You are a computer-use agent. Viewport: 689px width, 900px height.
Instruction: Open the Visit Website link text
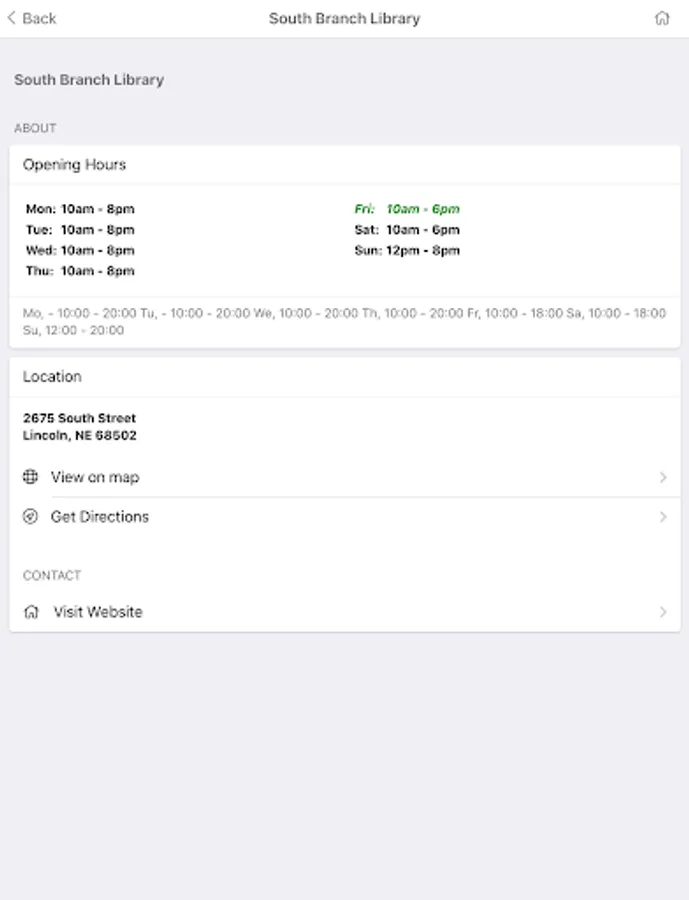tap(98, 612)
